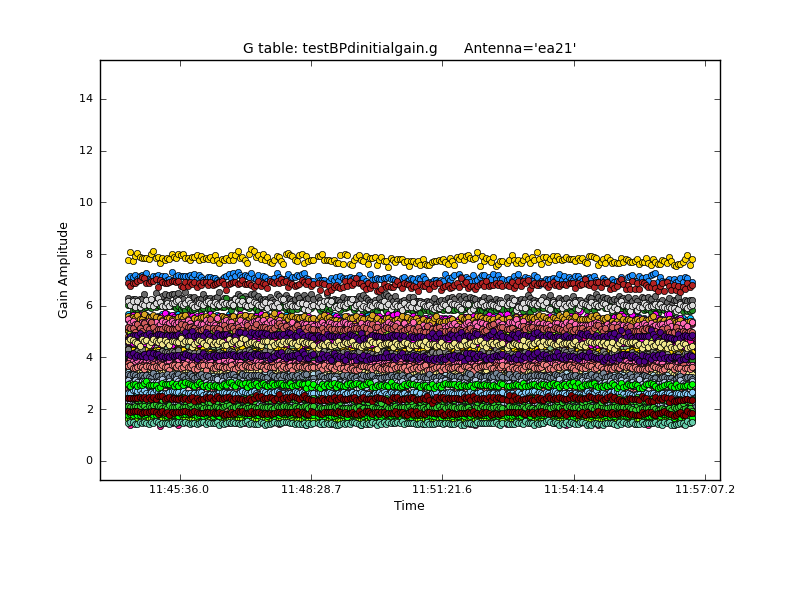Click the y-axis tick label 2
The image size is (800, 600).
(89, 409)
